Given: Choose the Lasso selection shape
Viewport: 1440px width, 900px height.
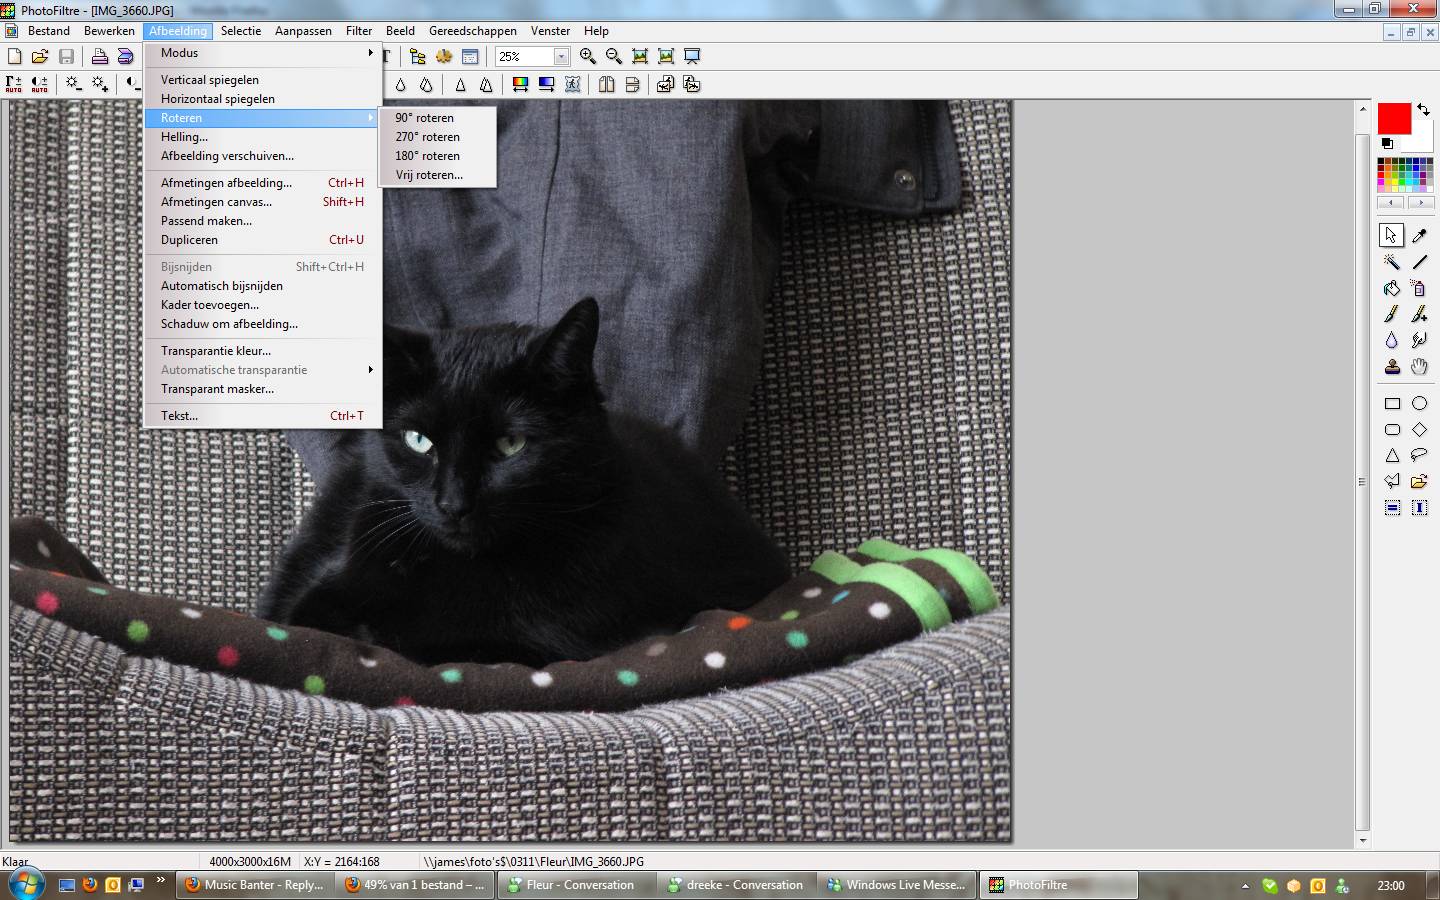Looking at the screenshot, I should click(x=1419, y=456).
